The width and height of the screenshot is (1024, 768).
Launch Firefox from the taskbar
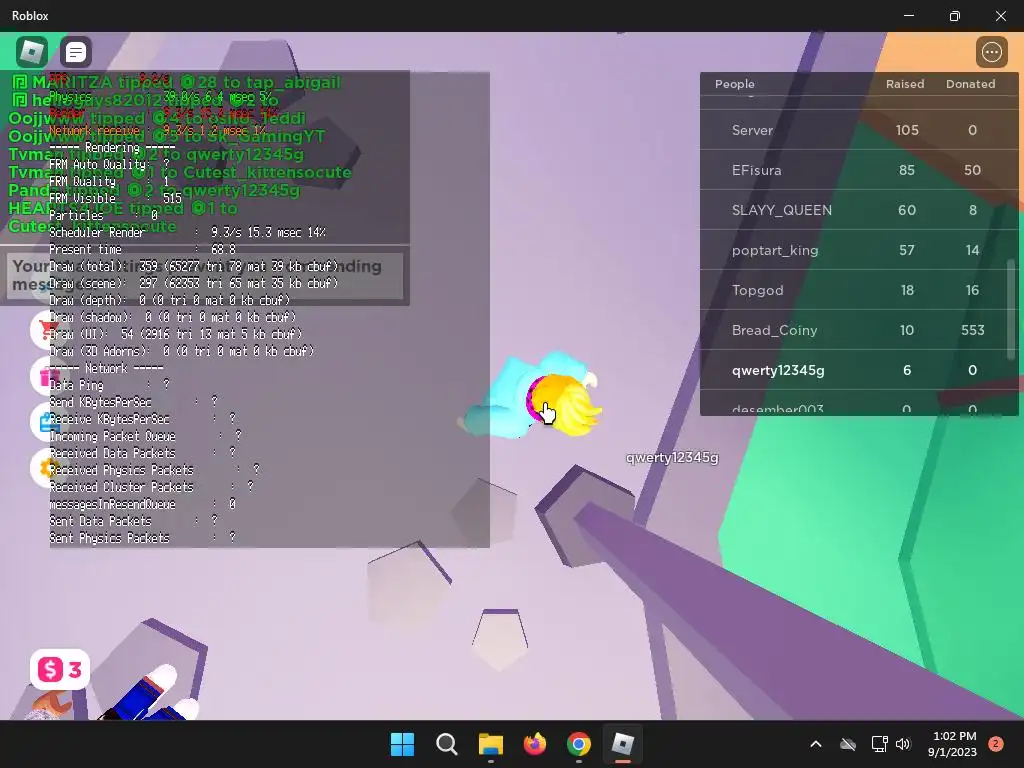coord(535,744)
